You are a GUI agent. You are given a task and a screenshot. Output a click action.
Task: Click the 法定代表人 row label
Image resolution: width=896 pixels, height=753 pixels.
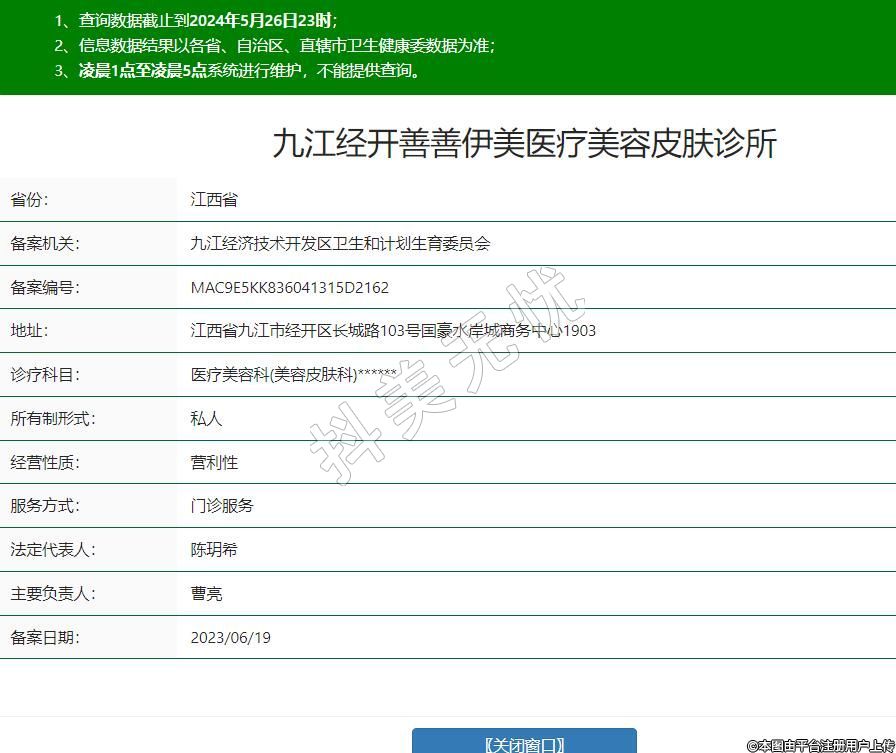coord(52,550)
